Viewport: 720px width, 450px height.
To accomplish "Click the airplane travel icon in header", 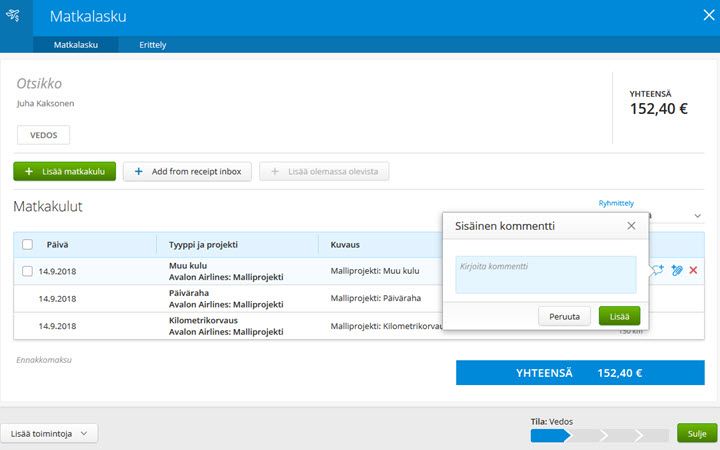I will 13,16.
